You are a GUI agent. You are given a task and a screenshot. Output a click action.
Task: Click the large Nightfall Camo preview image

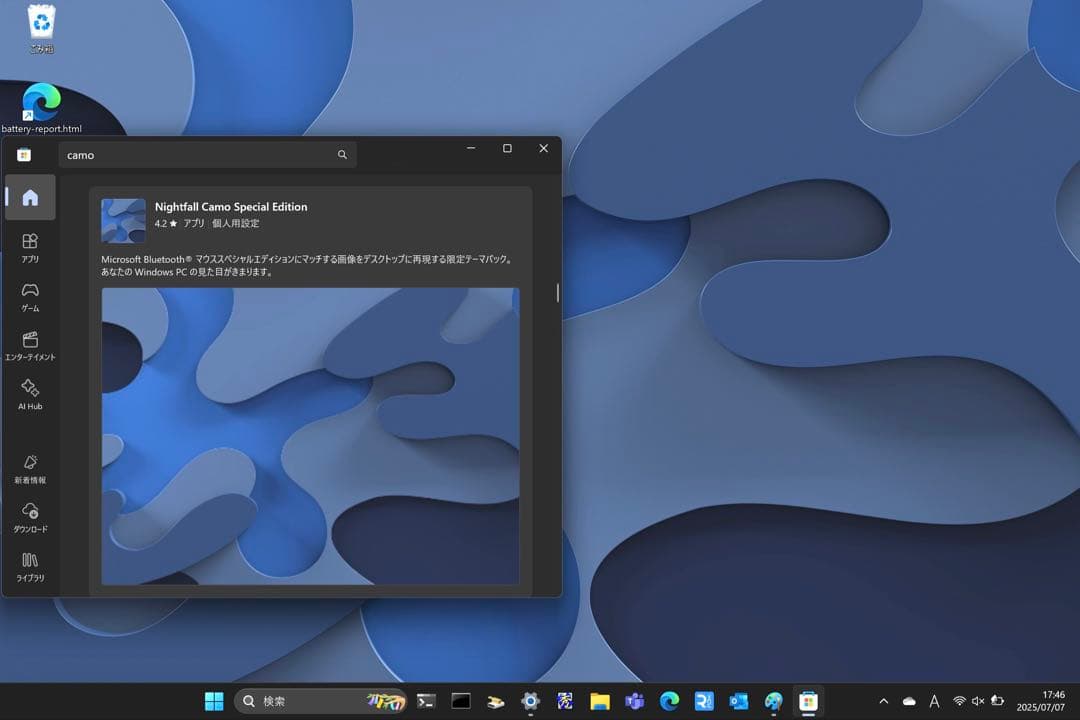click(311, 436)
